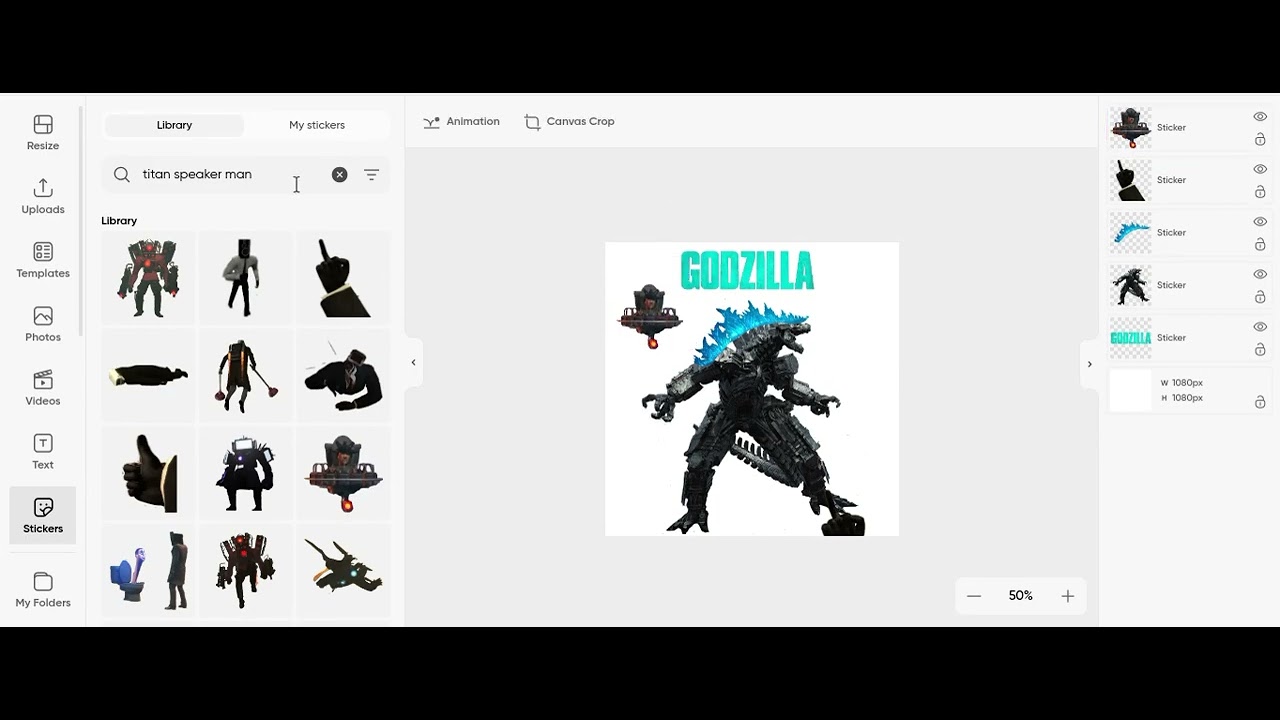Select the Godzilla monster layer thumbnail

(x=1131, y=285)
